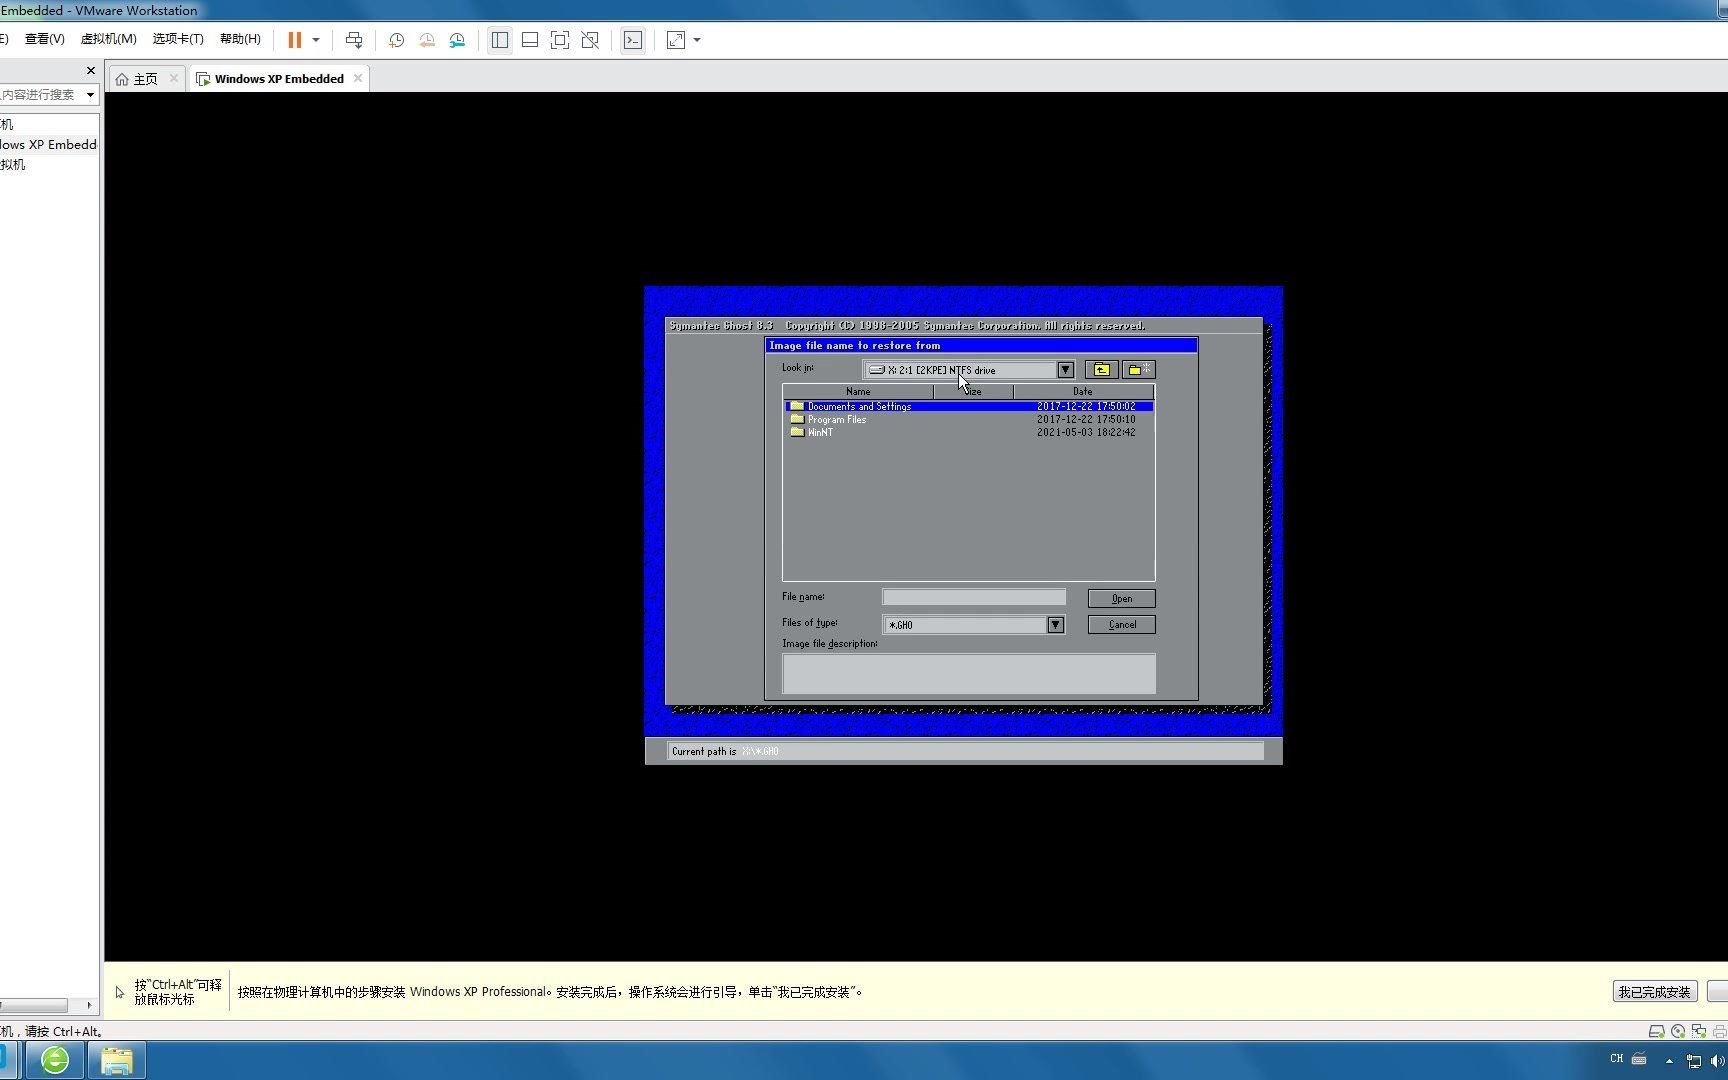
Task: Open the snapshot manager
Action: 457,40
